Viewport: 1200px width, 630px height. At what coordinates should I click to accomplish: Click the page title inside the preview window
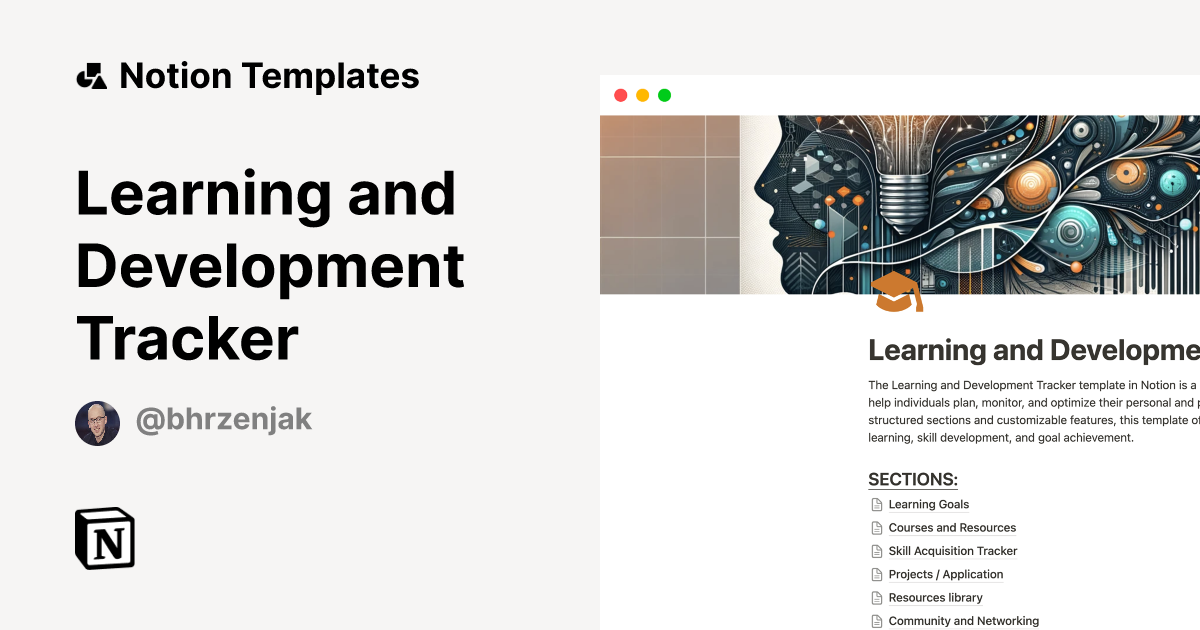[1032, 350]
